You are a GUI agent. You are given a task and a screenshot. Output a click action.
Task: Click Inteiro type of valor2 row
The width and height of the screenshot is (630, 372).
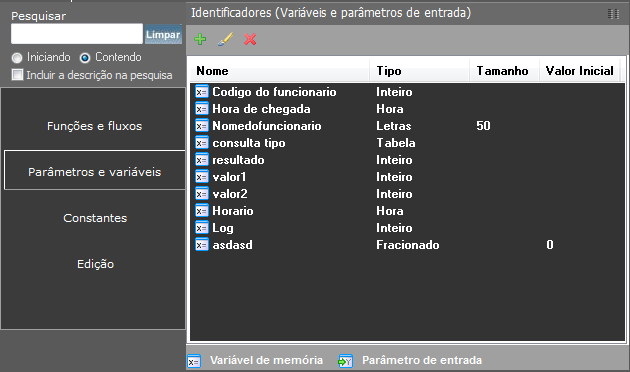394,194
